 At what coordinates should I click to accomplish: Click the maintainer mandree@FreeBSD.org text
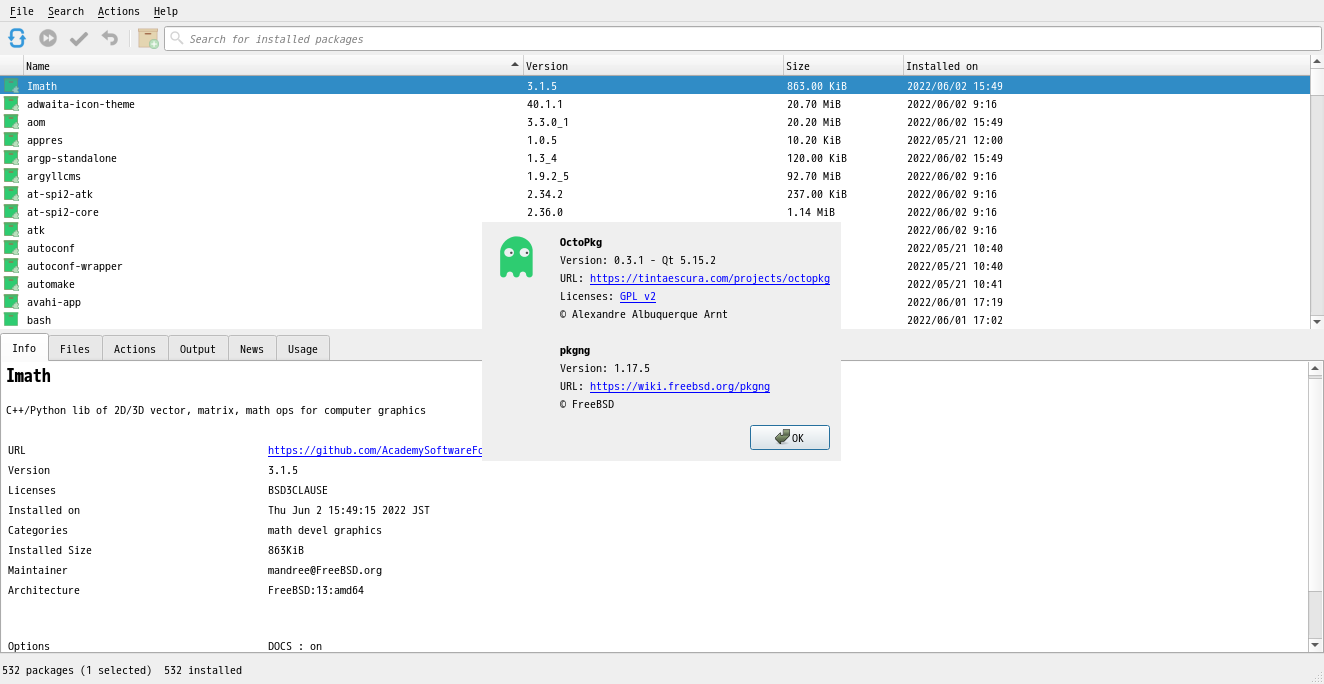[x=325, y=570]
